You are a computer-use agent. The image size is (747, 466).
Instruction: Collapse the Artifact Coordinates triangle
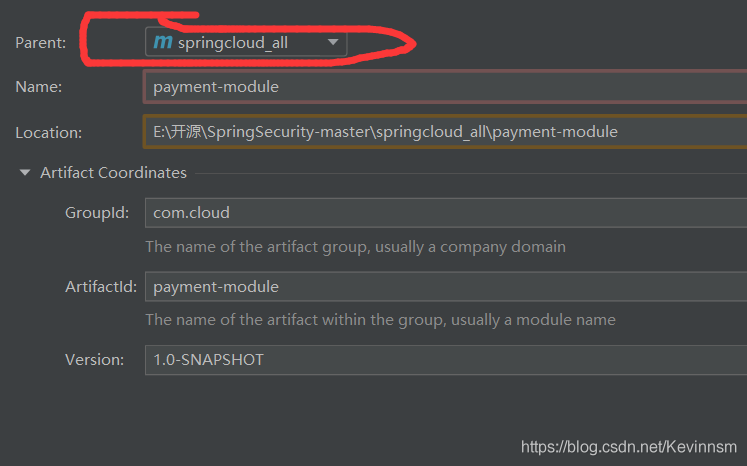coord(25,173)
